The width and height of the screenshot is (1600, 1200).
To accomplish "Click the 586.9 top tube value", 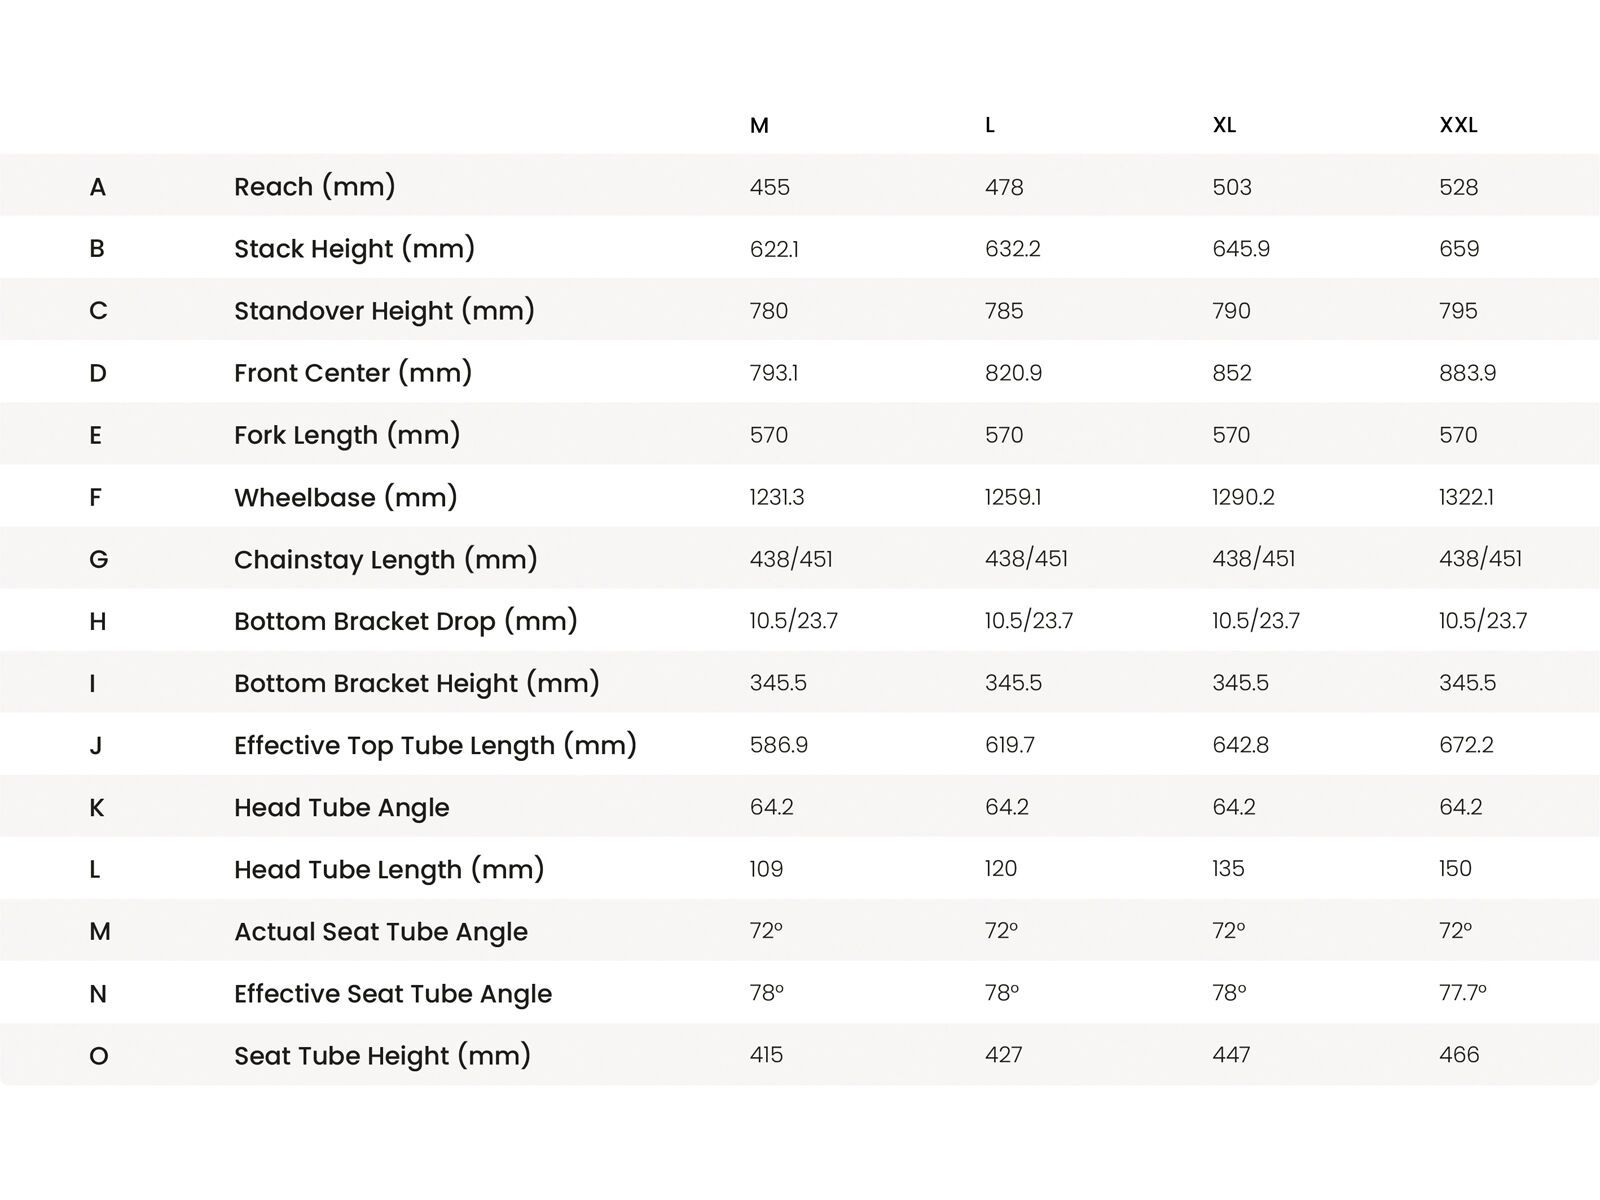I will coord(779,745).
